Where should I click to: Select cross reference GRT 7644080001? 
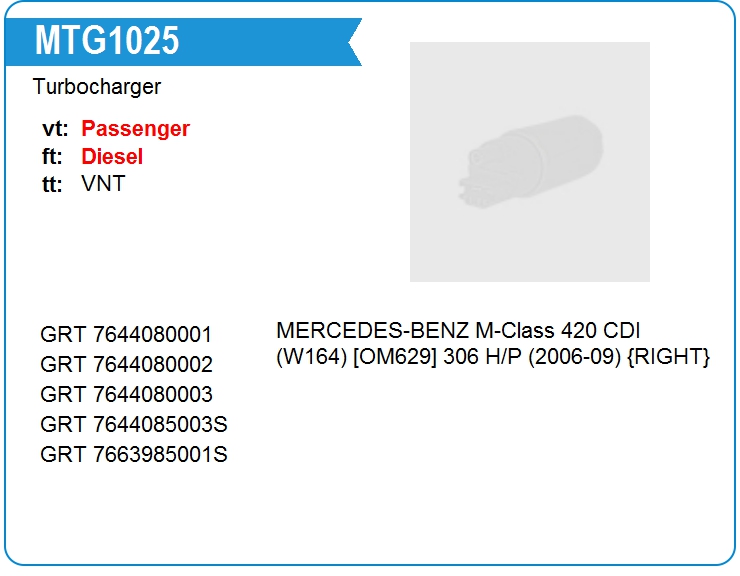126,334
